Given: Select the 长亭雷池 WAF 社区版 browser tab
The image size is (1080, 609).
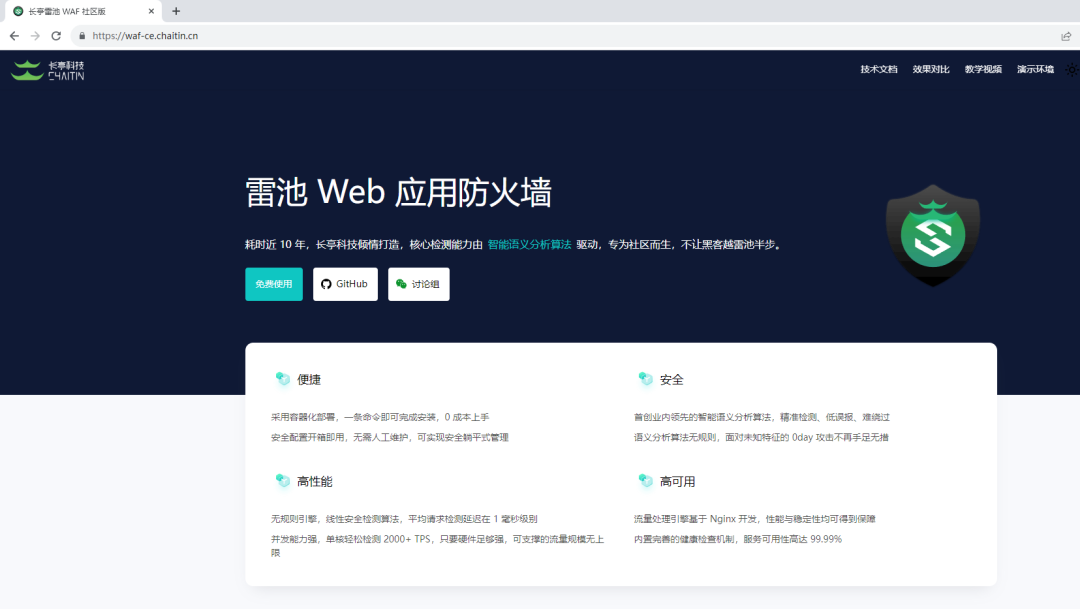Looking at the screenshot, I should pyautogui.click(x=81, y=11).
